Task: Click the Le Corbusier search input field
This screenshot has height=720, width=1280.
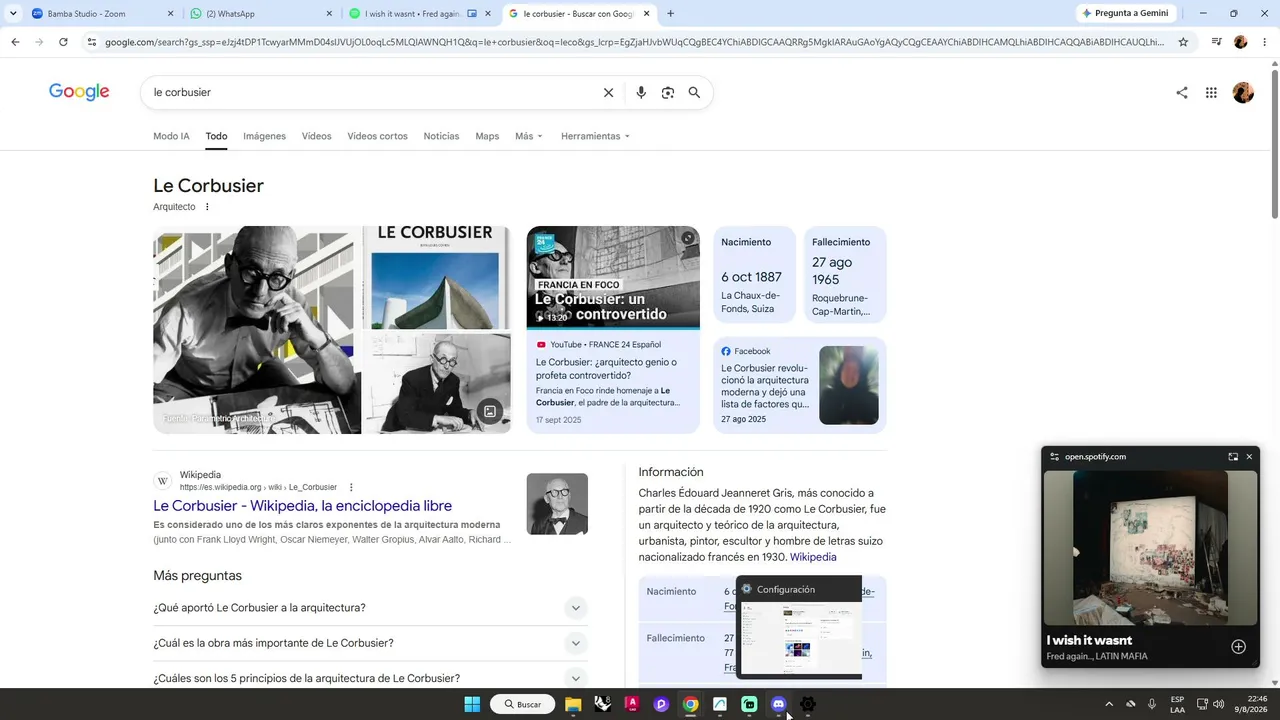Action: (370, 93)
